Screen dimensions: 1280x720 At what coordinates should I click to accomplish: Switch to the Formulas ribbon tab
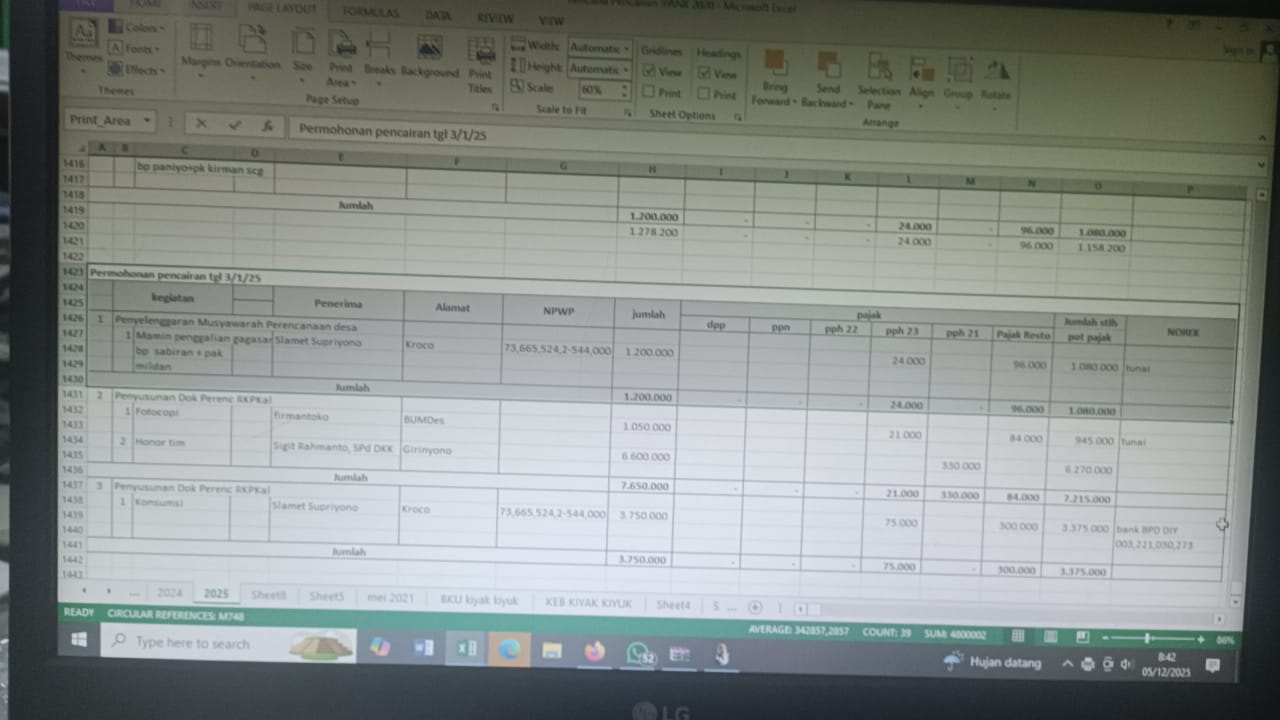[370, 13]
